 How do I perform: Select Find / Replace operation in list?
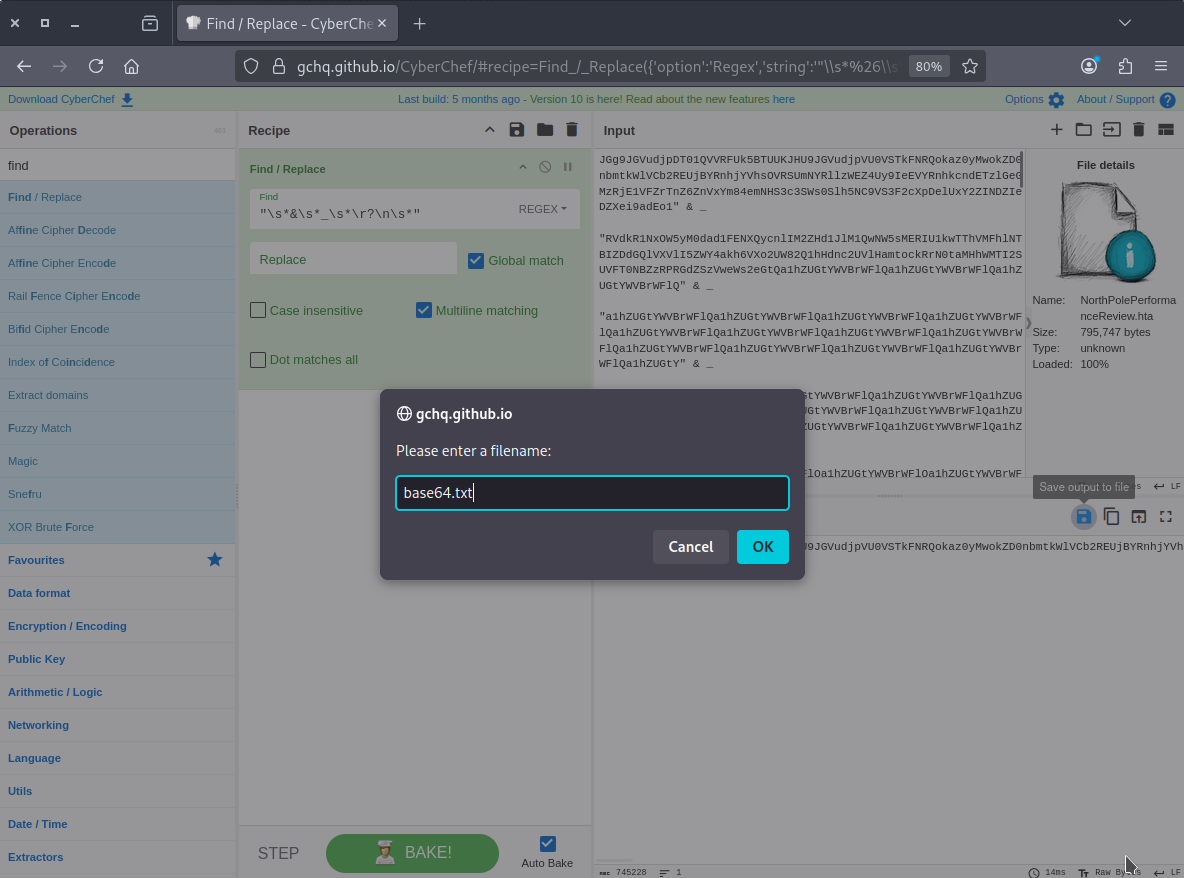click(45, 197)
